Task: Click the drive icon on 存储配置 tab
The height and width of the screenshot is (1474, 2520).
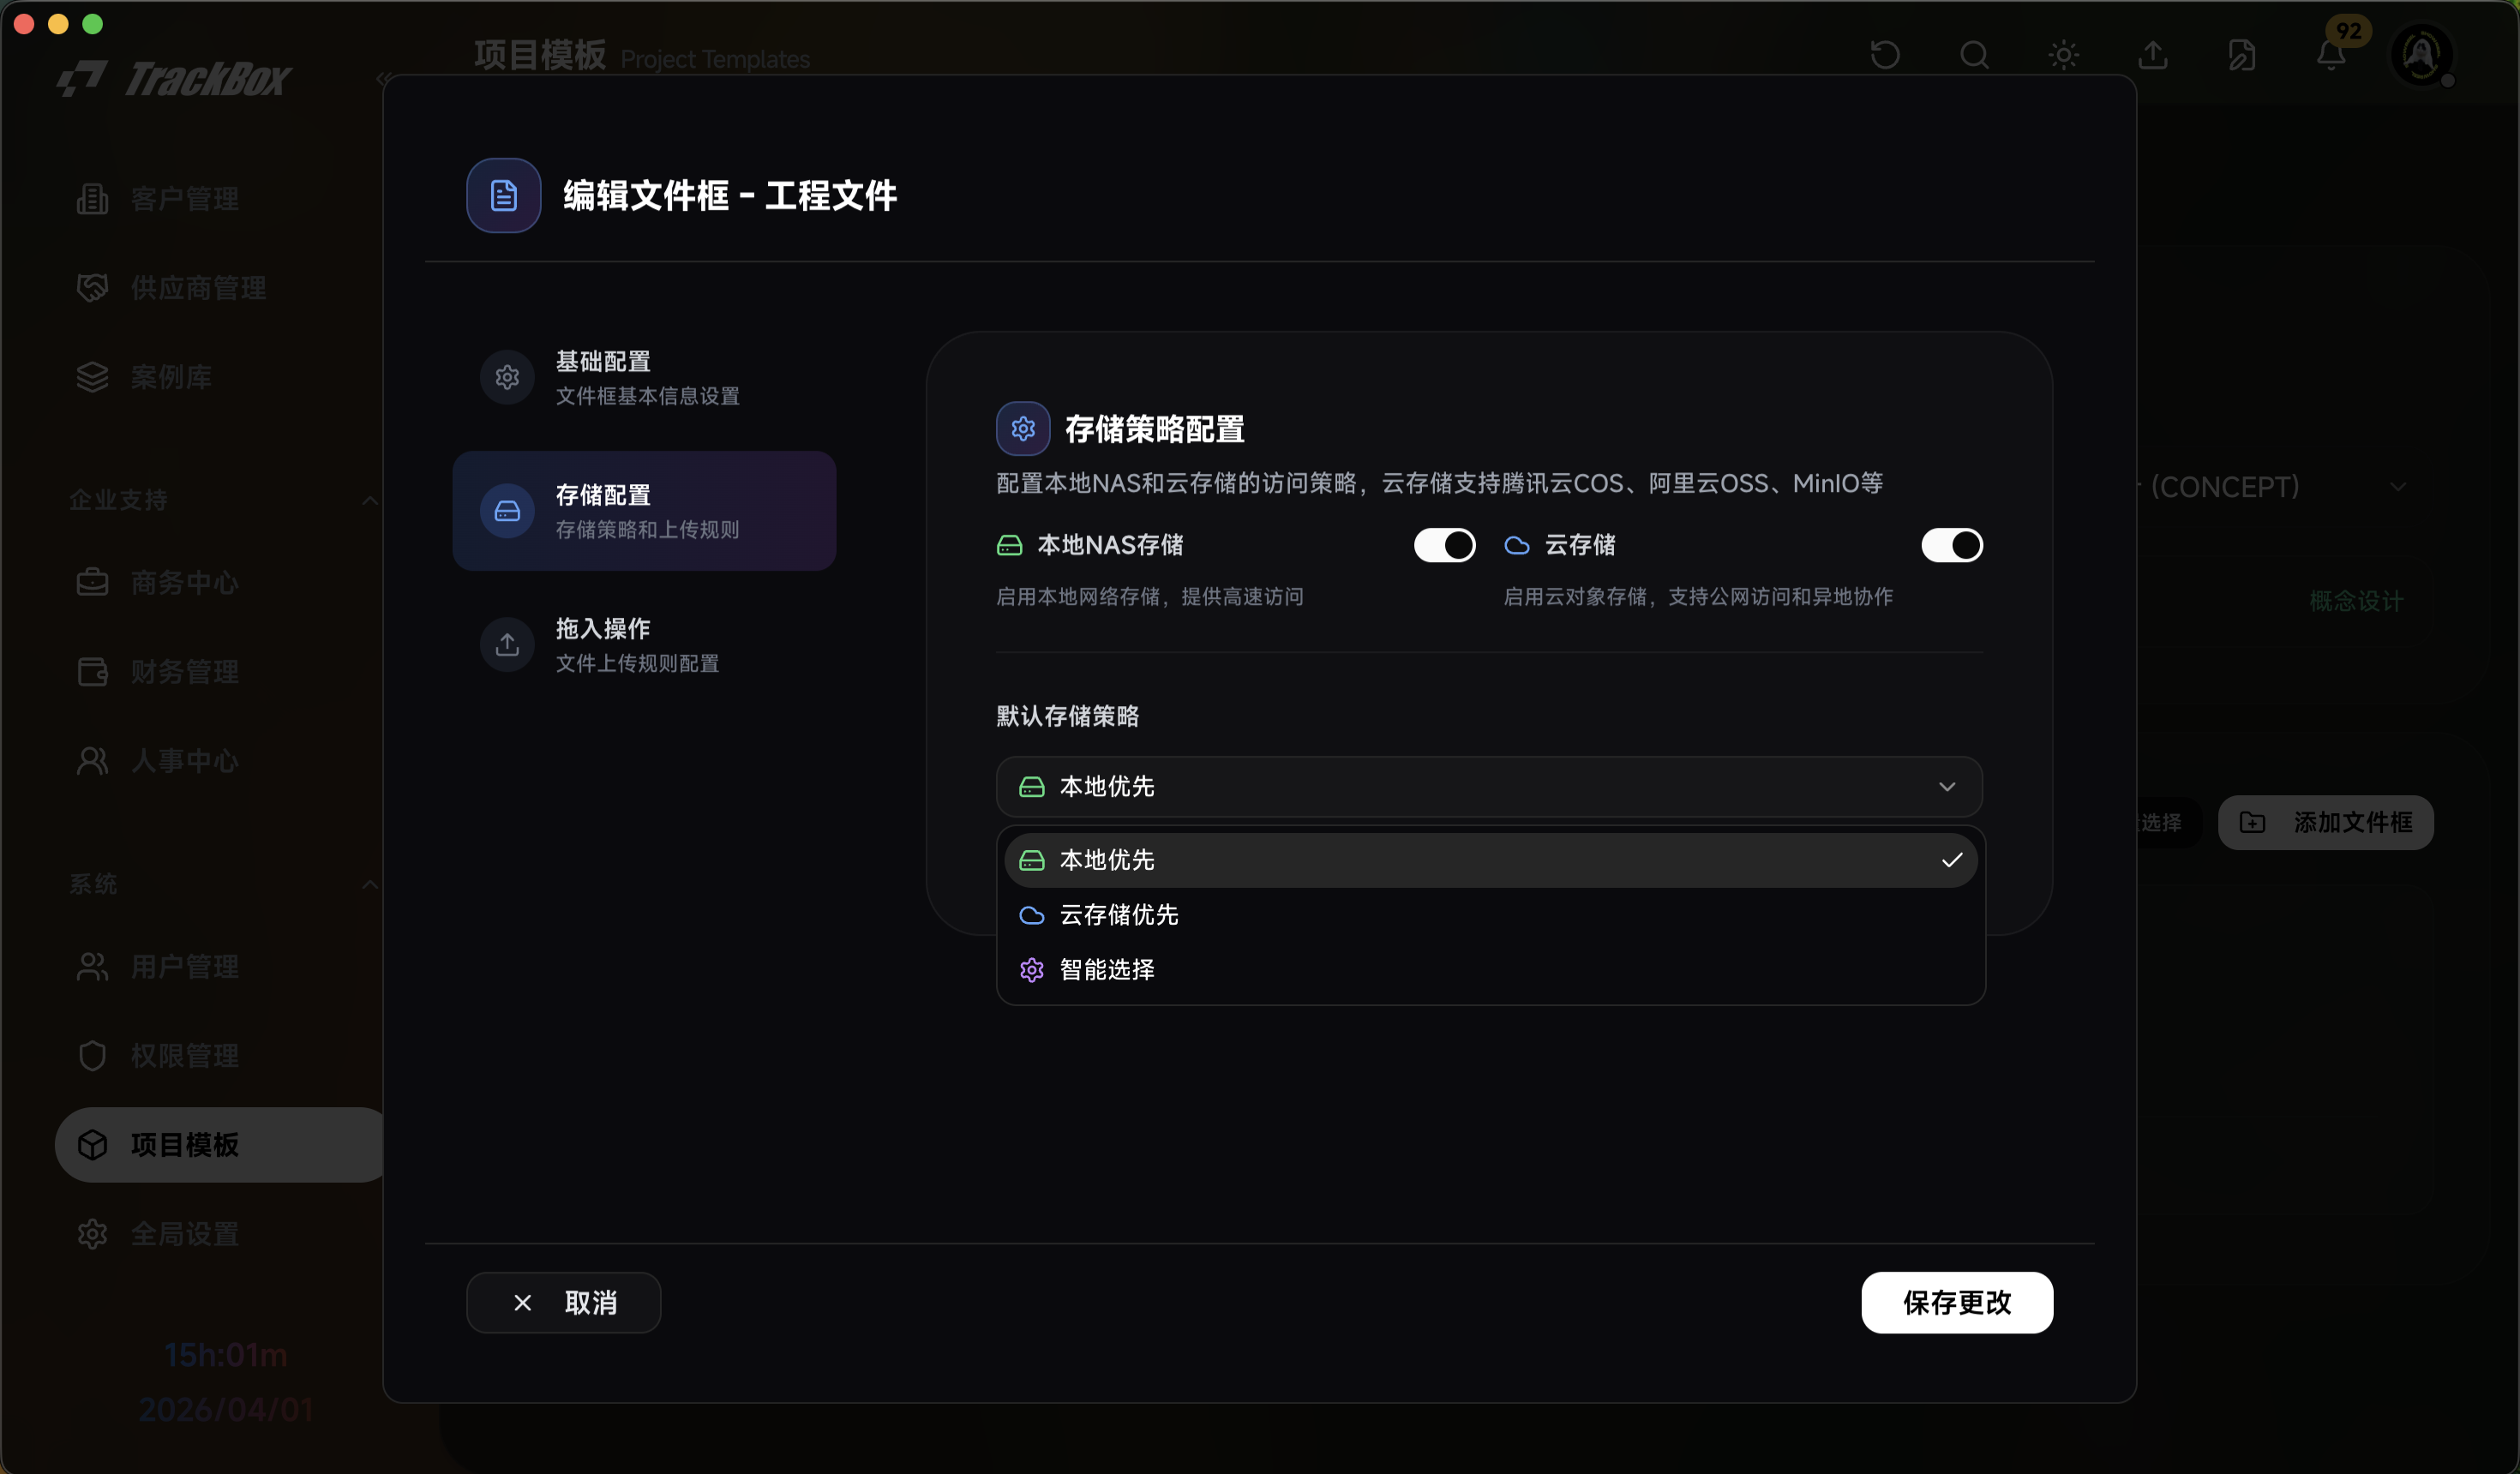Action: point(507,511)
